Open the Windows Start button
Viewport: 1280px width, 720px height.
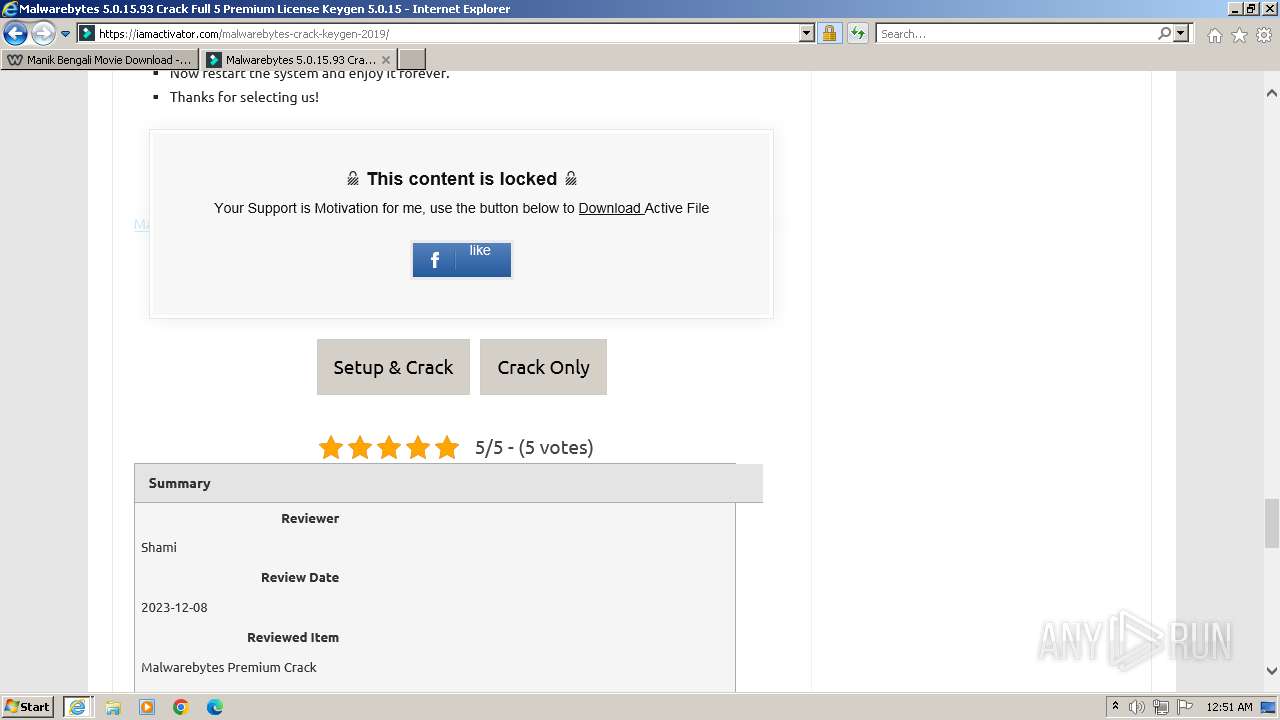28,706
